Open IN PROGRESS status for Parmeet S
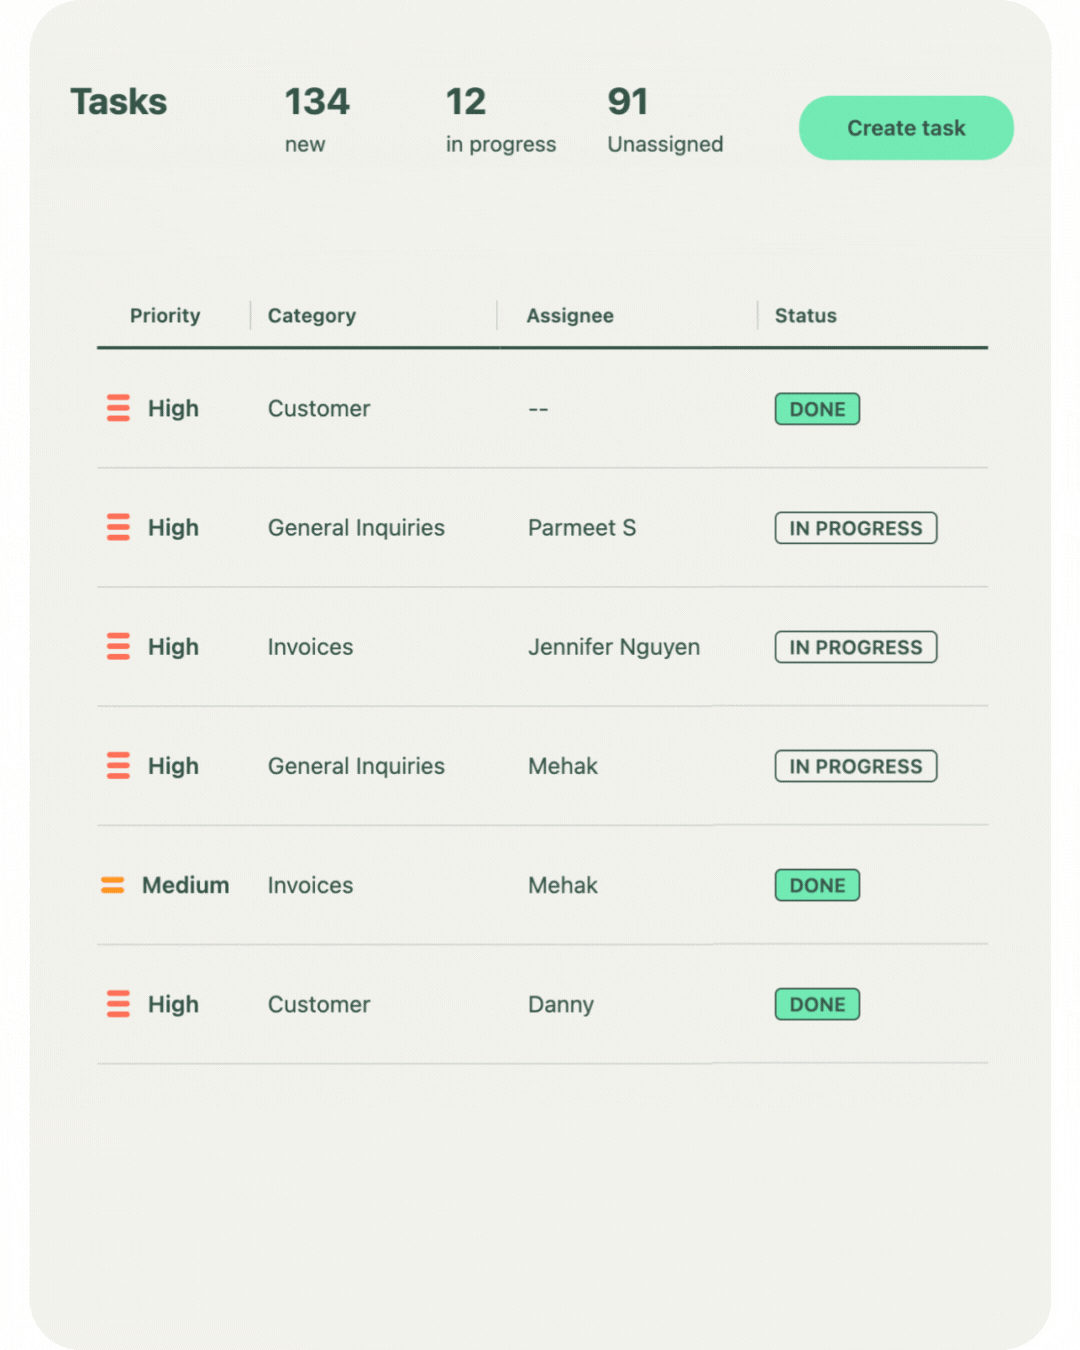The image size is (1080, 1350). click(x=855, y=528)
